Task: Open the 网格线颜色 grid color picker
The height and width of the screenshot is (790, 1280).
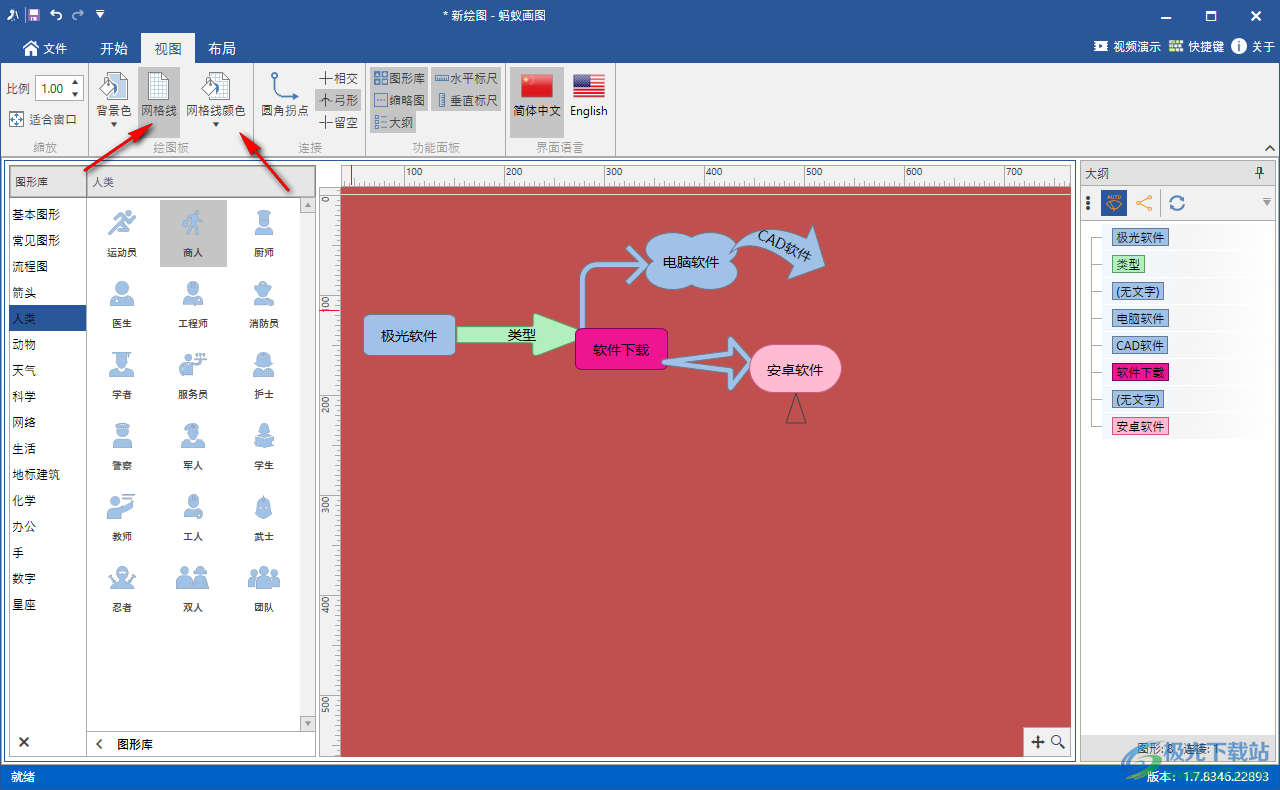Action: tap(215, 95)
